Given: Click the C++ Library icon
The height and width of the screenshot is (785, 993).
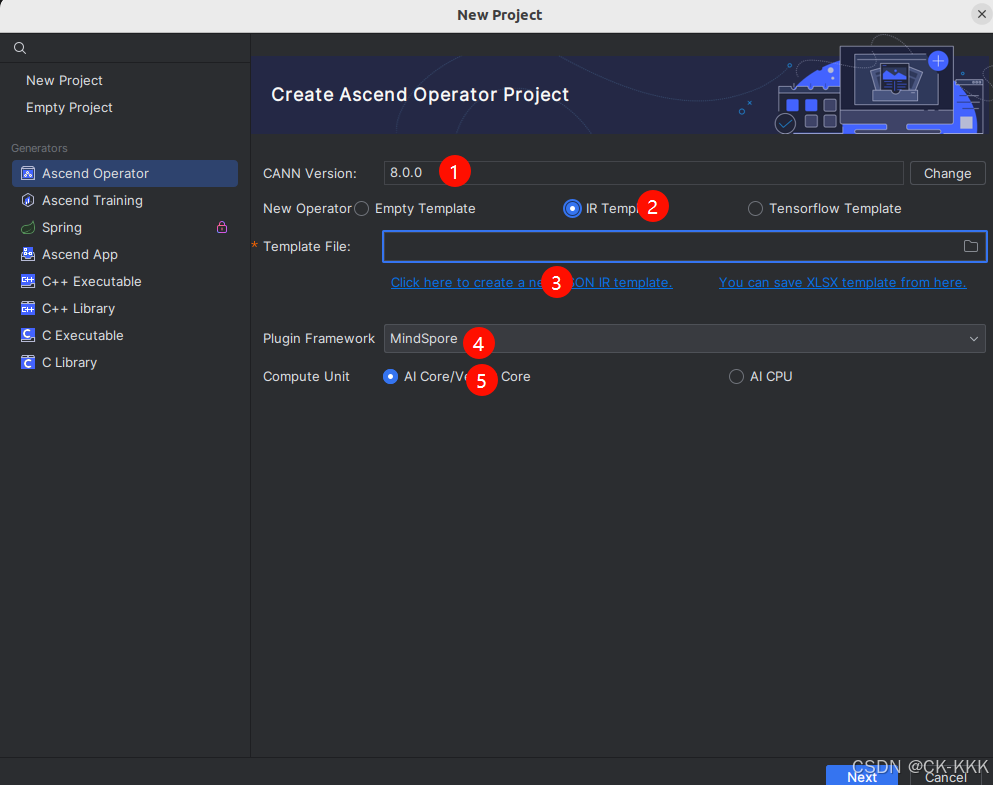Looking at the screenshot, I should click(28, 308).
